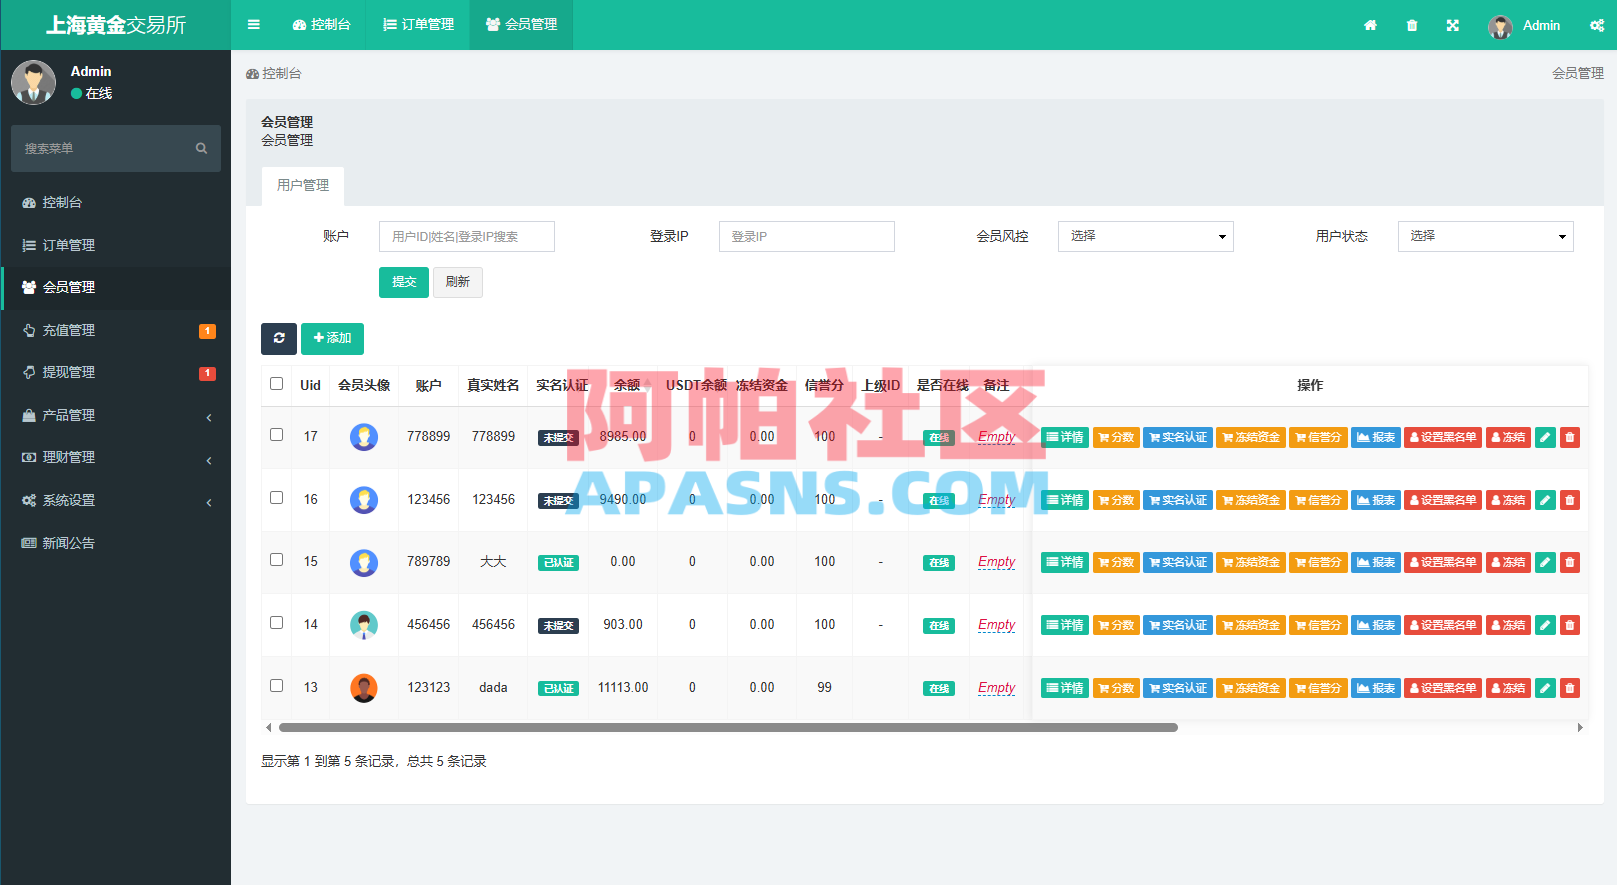Click Empty remark link for Uid 13
1617x885 pixels.
996,688
